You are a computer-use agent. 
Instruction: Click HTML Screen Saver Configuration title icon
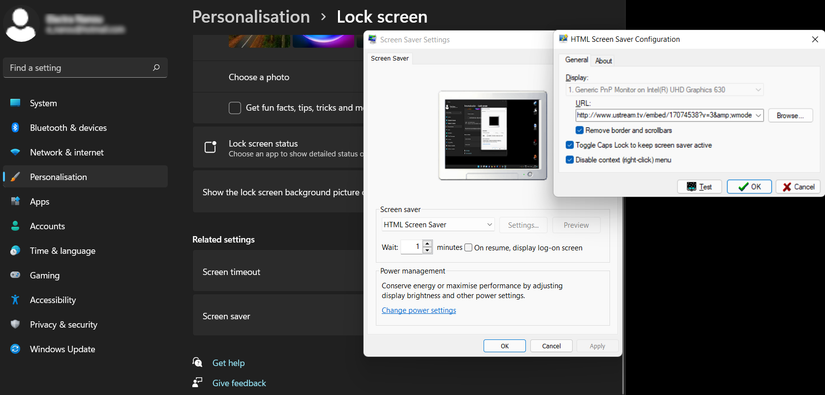(x=563, y=39)
